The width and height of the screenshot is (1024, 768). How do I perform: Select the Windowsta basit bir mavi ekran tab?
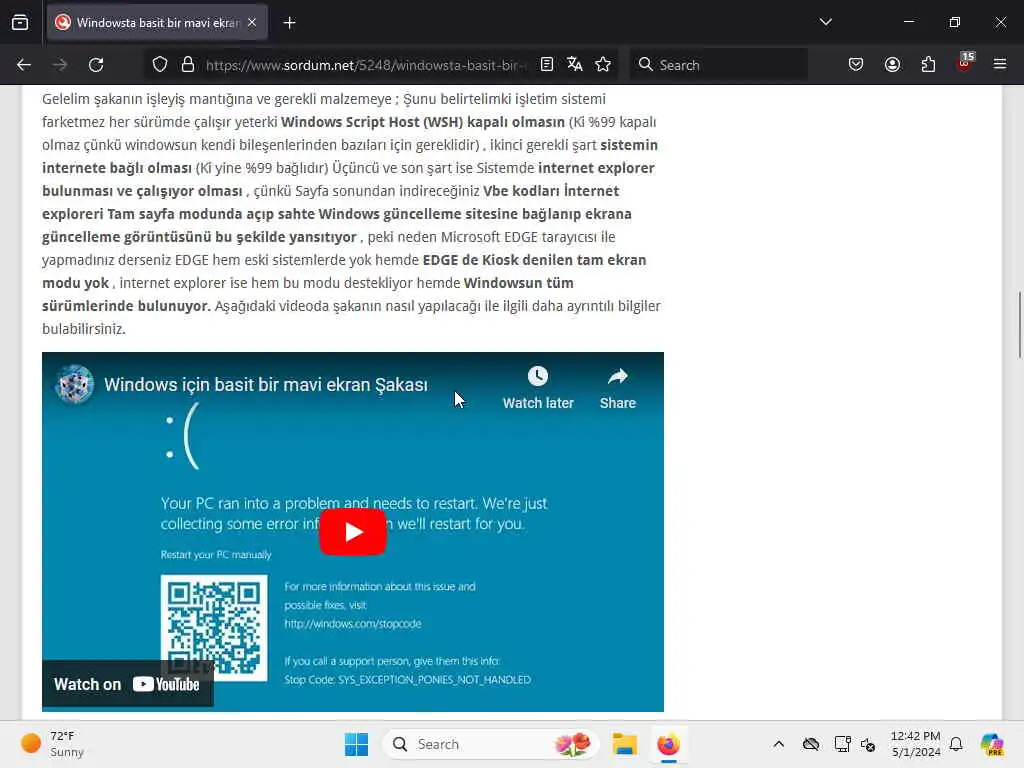pyautogui.click(x=157, y=22)
